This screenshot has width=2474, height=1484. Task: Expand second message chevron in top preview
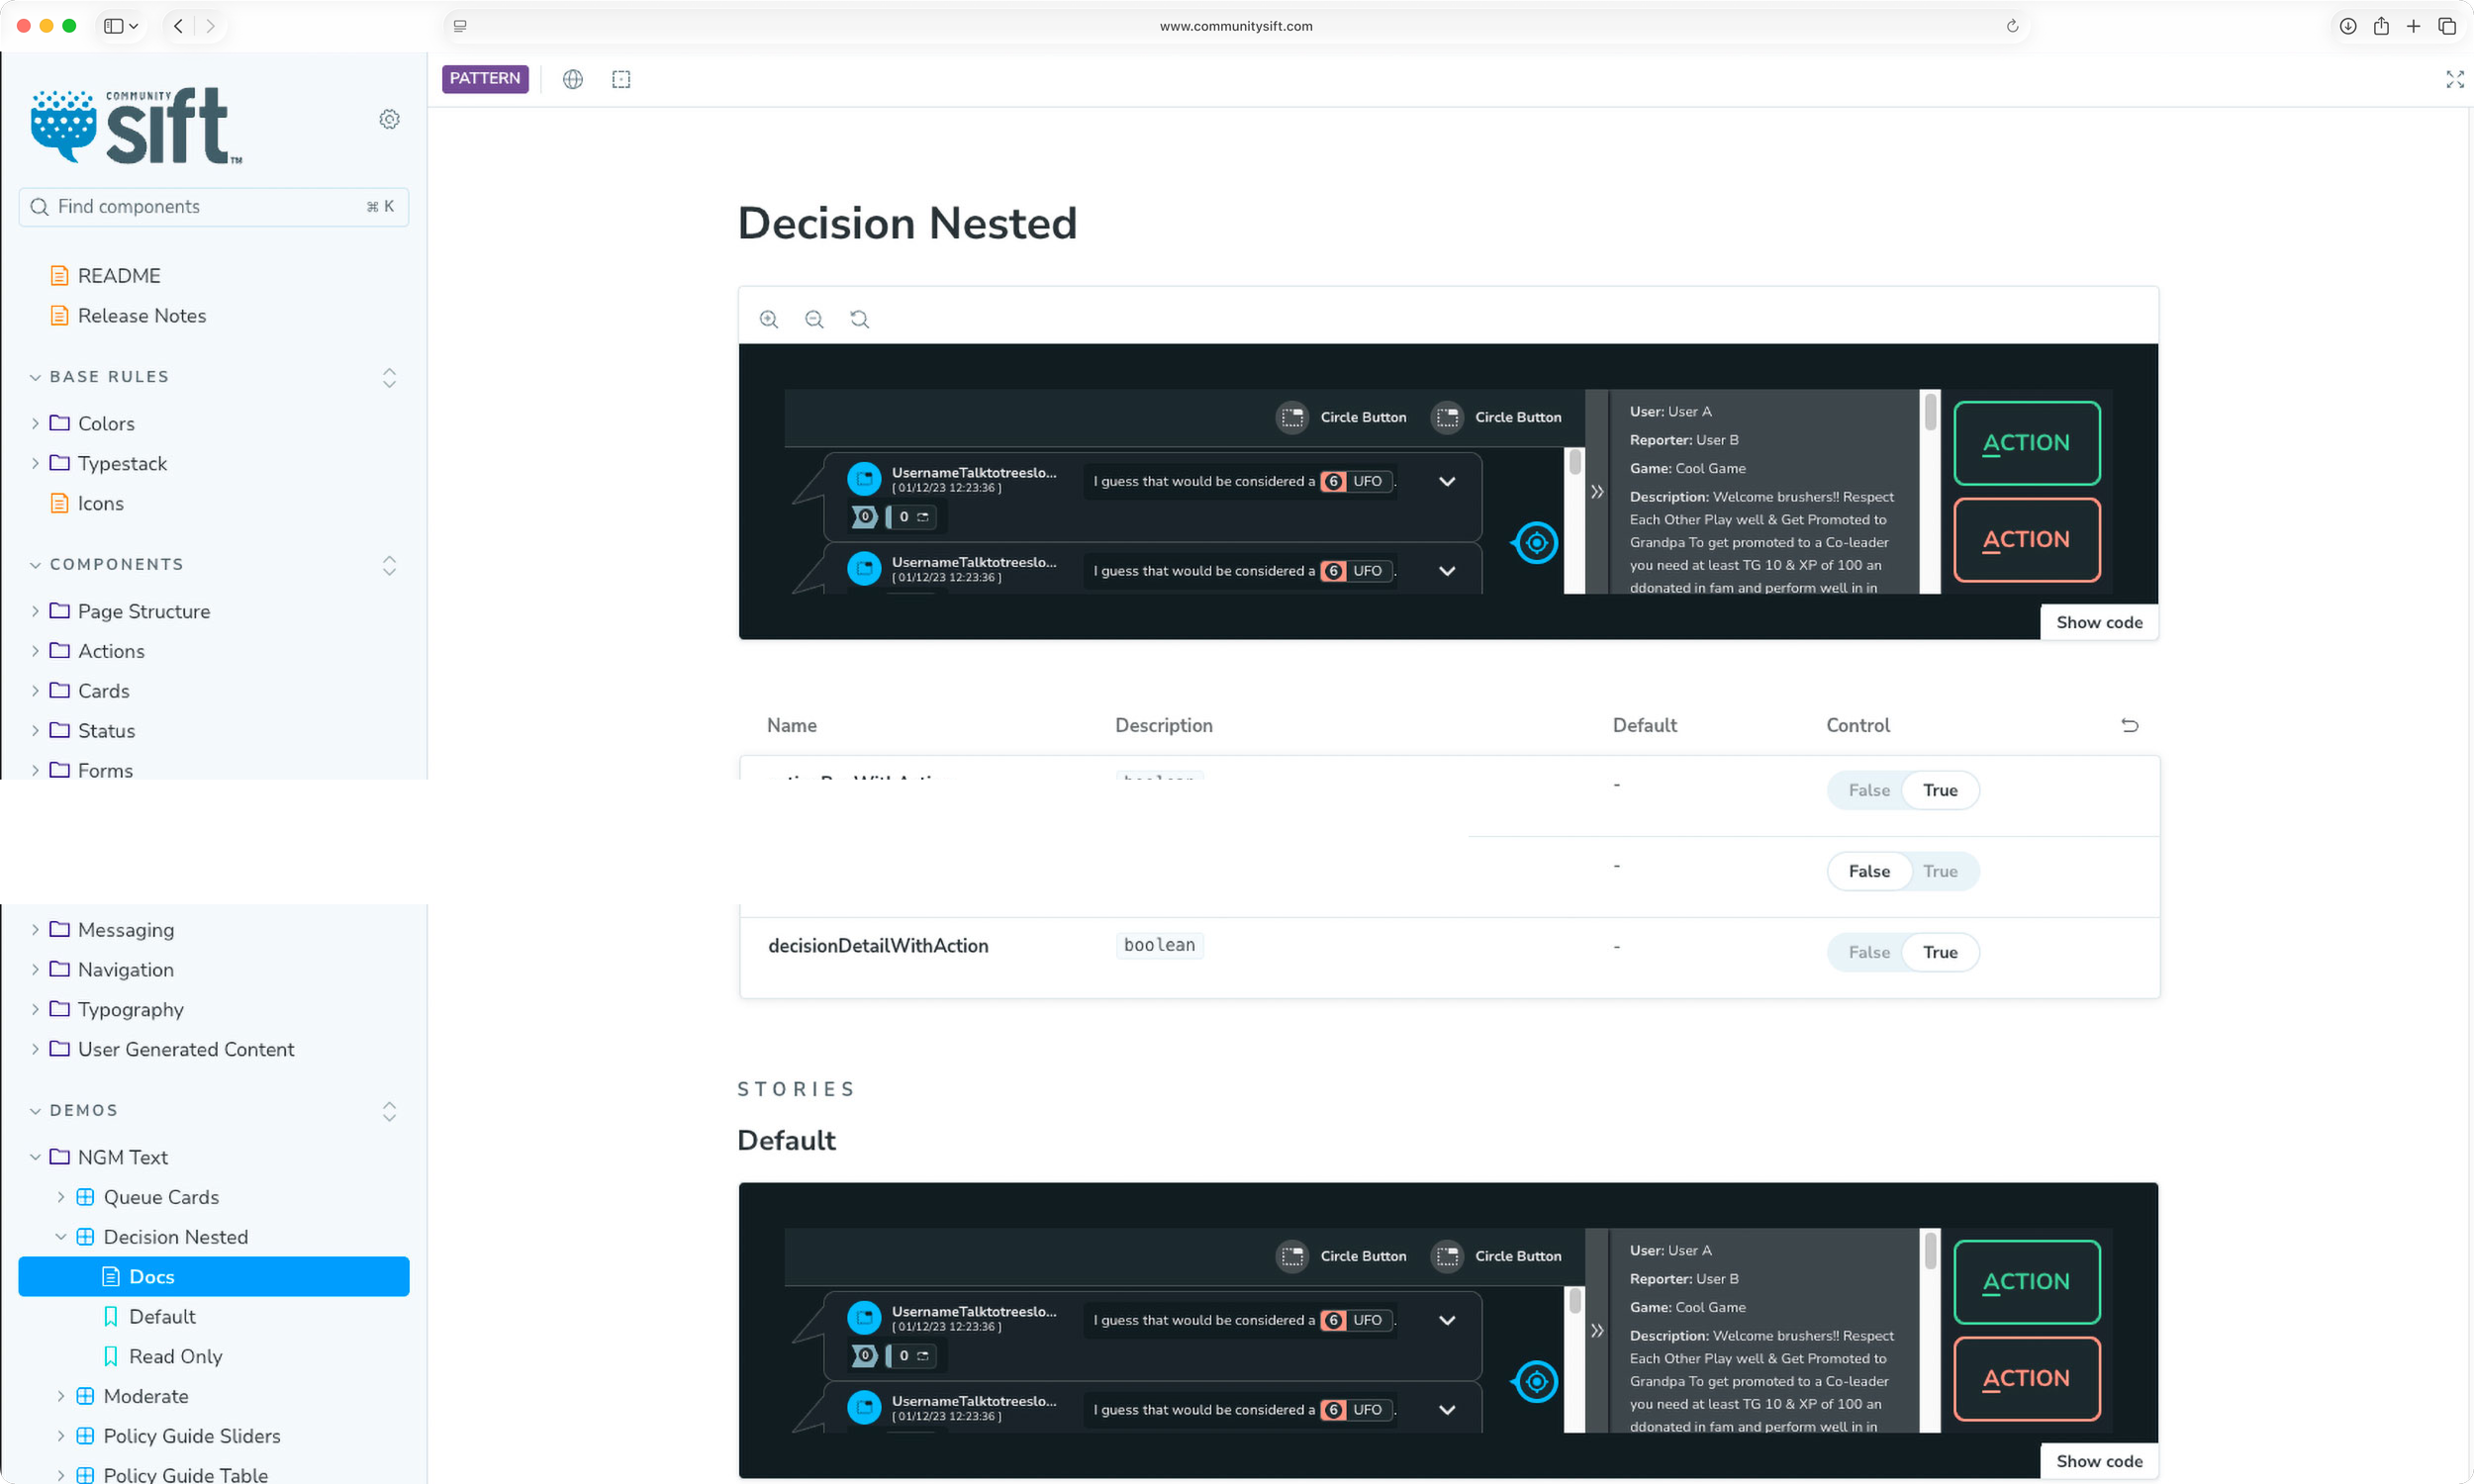pyautogui.click(x=1446, y=571)
